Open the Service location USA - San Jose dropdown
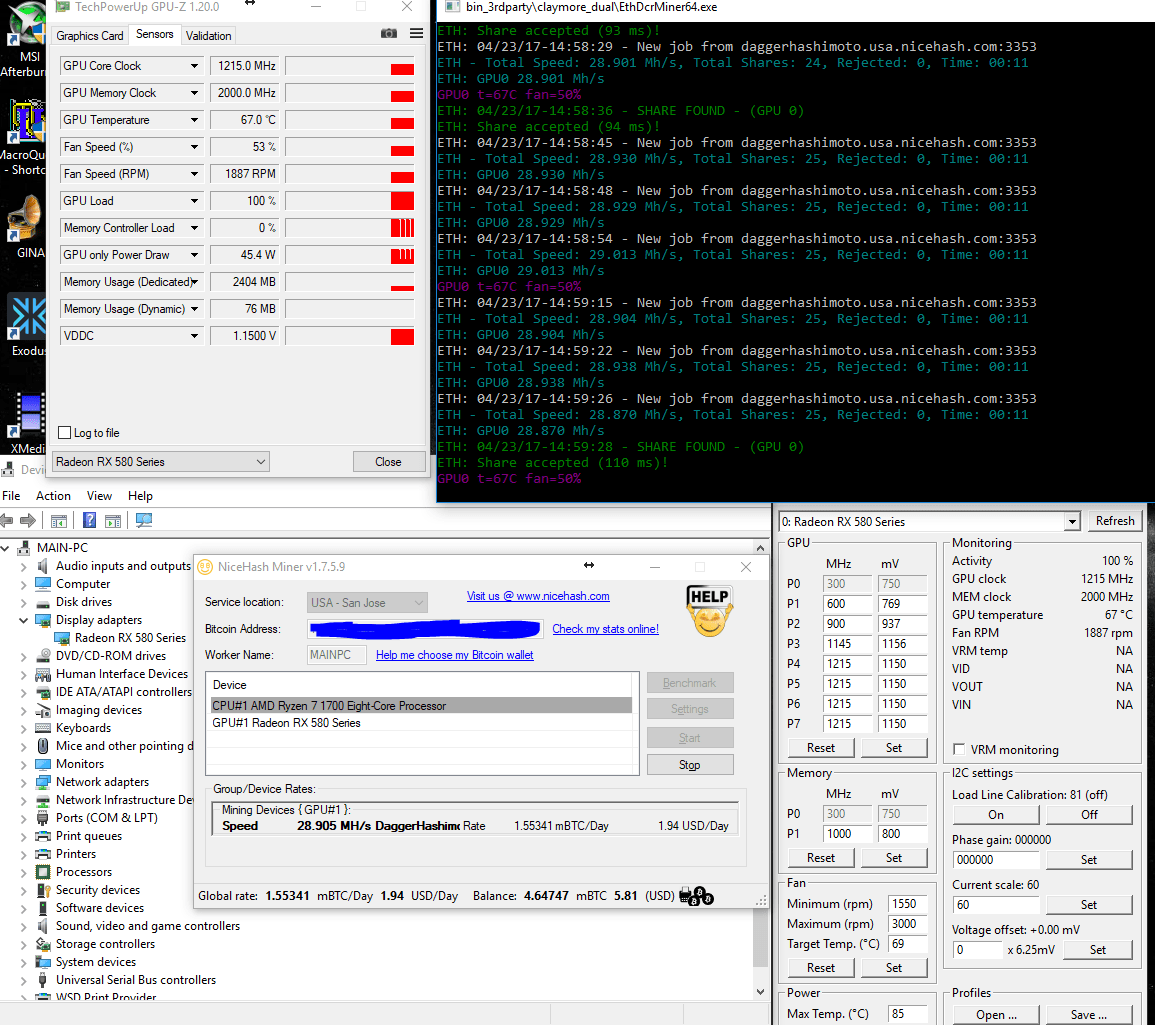 (367, 602)
